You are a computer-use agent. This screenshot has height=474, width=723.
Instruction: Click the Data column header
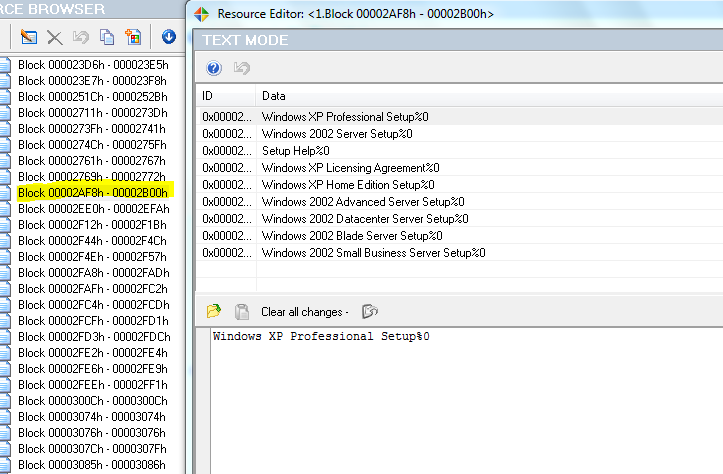(x=490, y=96)
